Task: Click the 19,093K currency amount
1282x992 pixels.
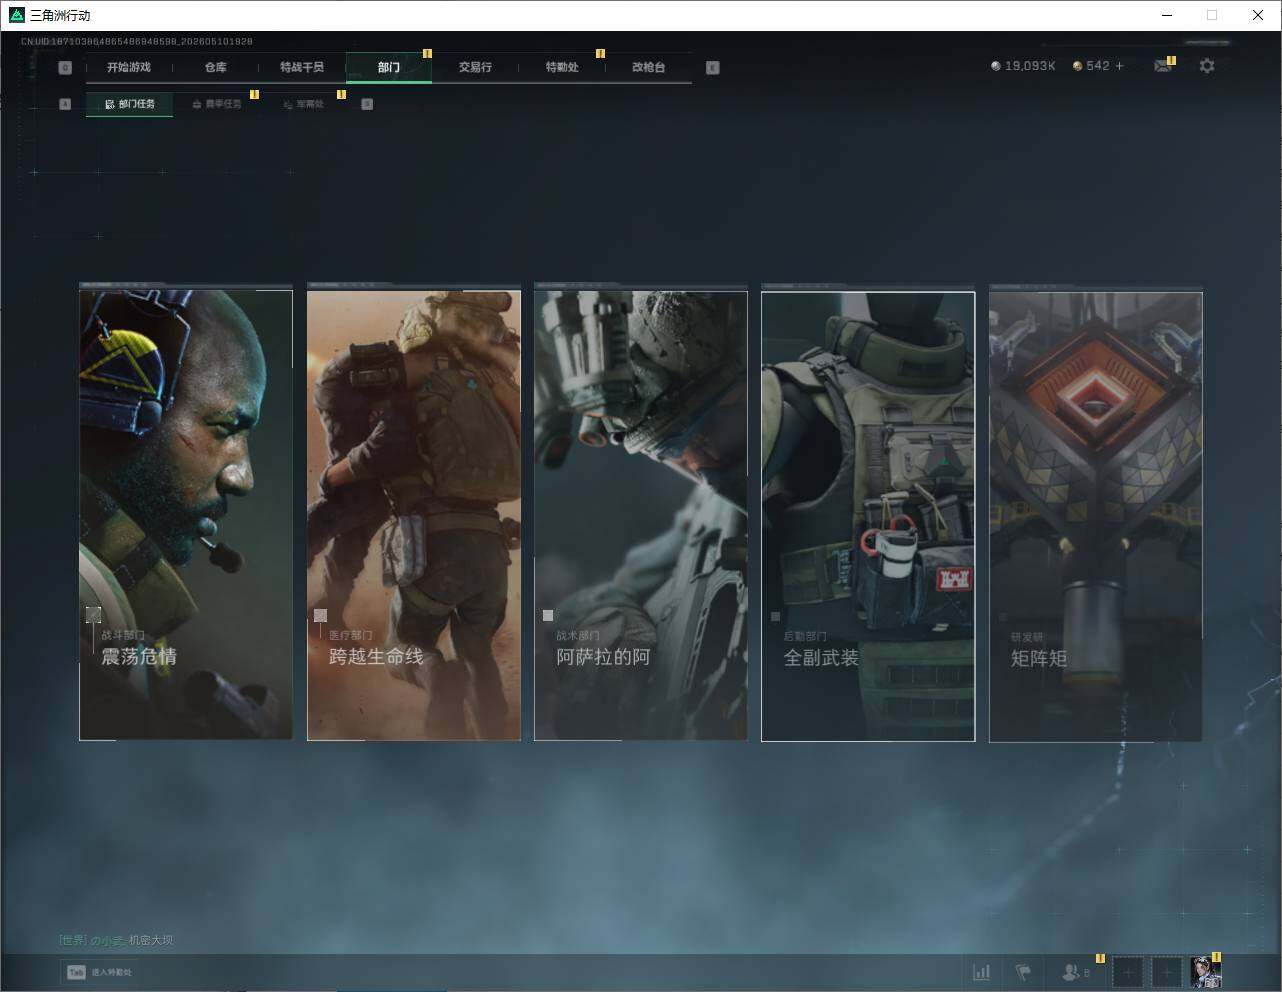Action: 1030,66
